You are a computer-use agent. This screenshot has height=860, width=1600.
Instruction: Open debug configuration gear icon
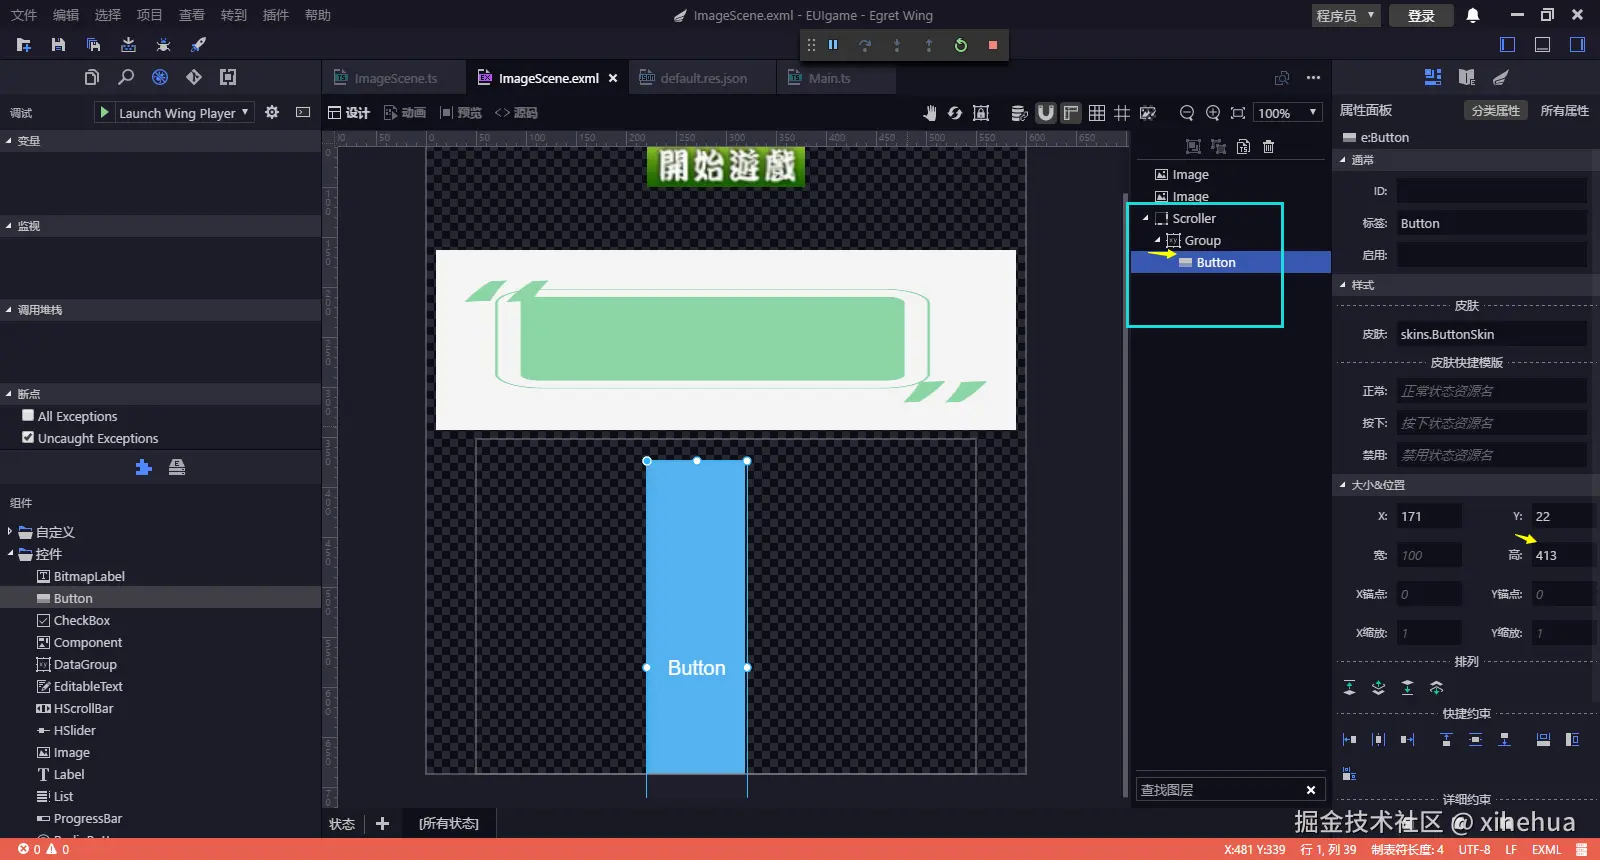tap(272, 113)
